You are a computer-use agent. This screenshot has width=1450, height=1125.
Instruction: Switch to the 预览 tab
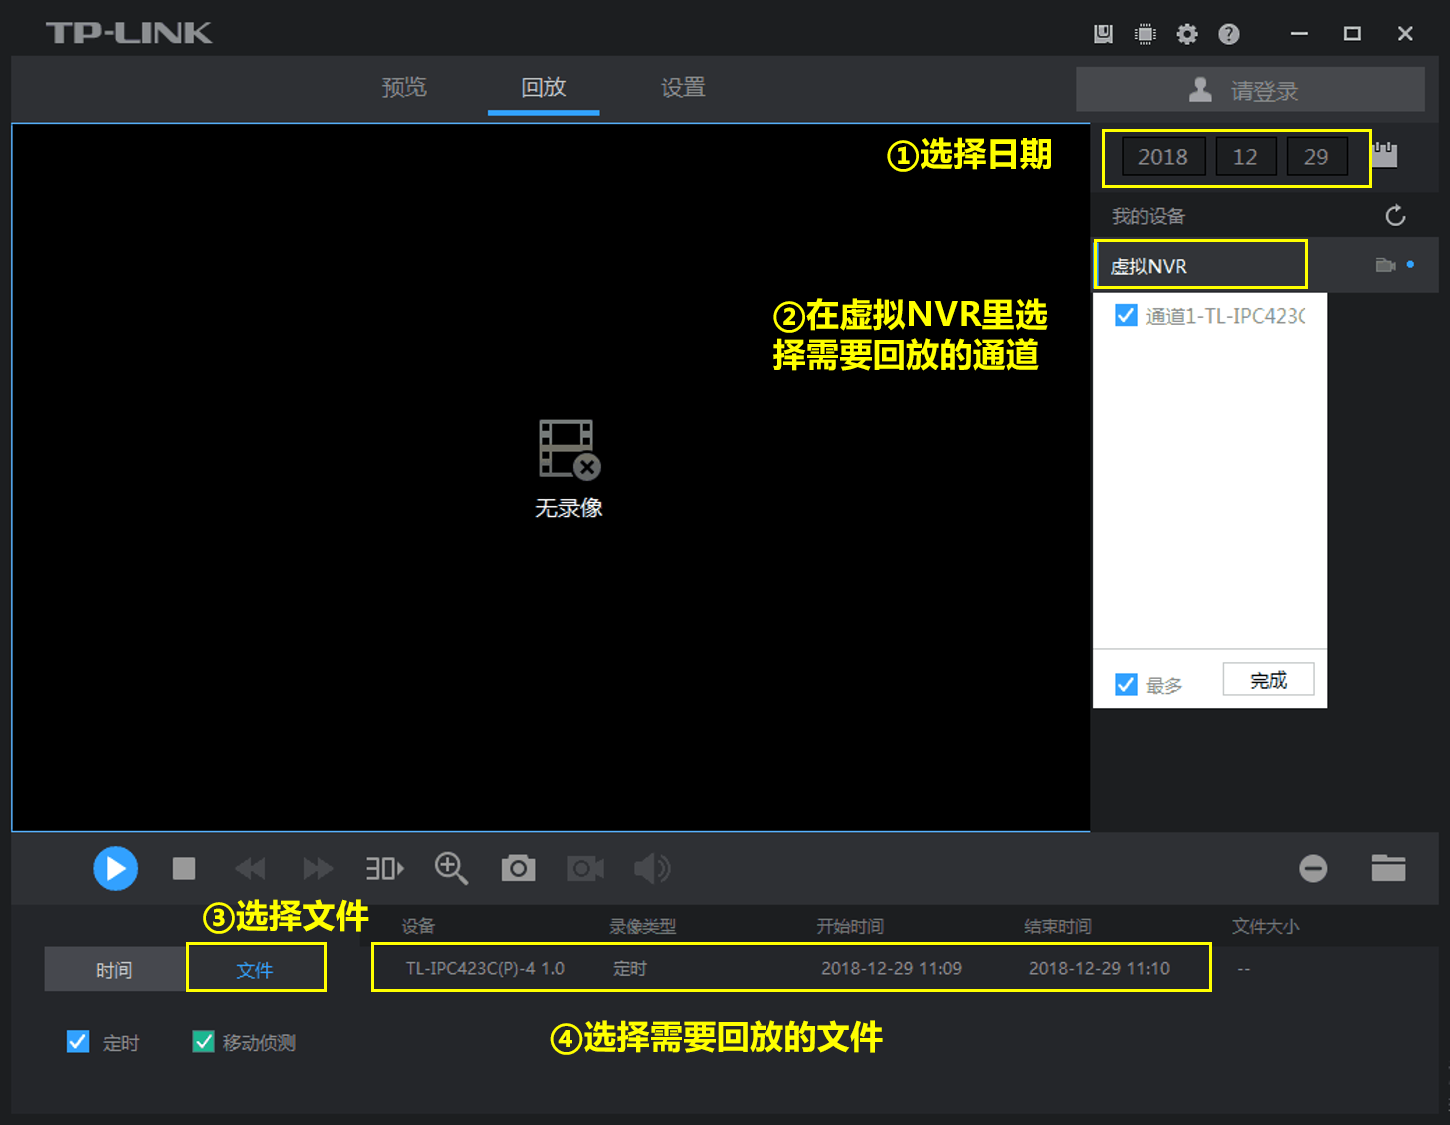(404, 87)
